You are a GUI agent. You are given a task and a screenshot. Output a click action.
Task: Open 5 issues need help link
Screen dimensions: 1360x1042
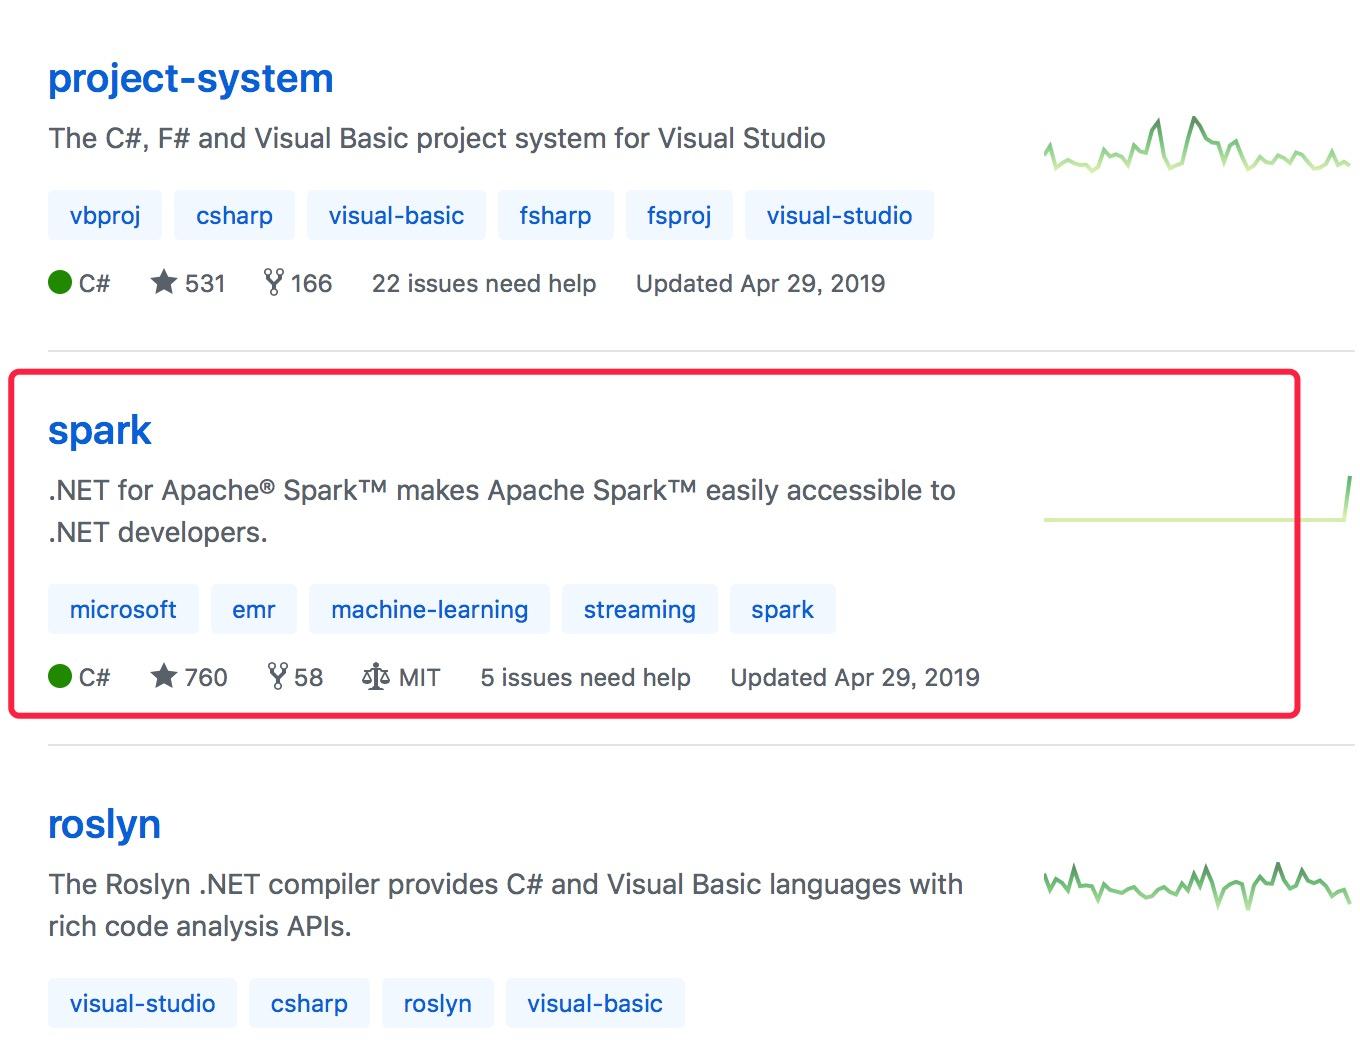click(585, 678)
